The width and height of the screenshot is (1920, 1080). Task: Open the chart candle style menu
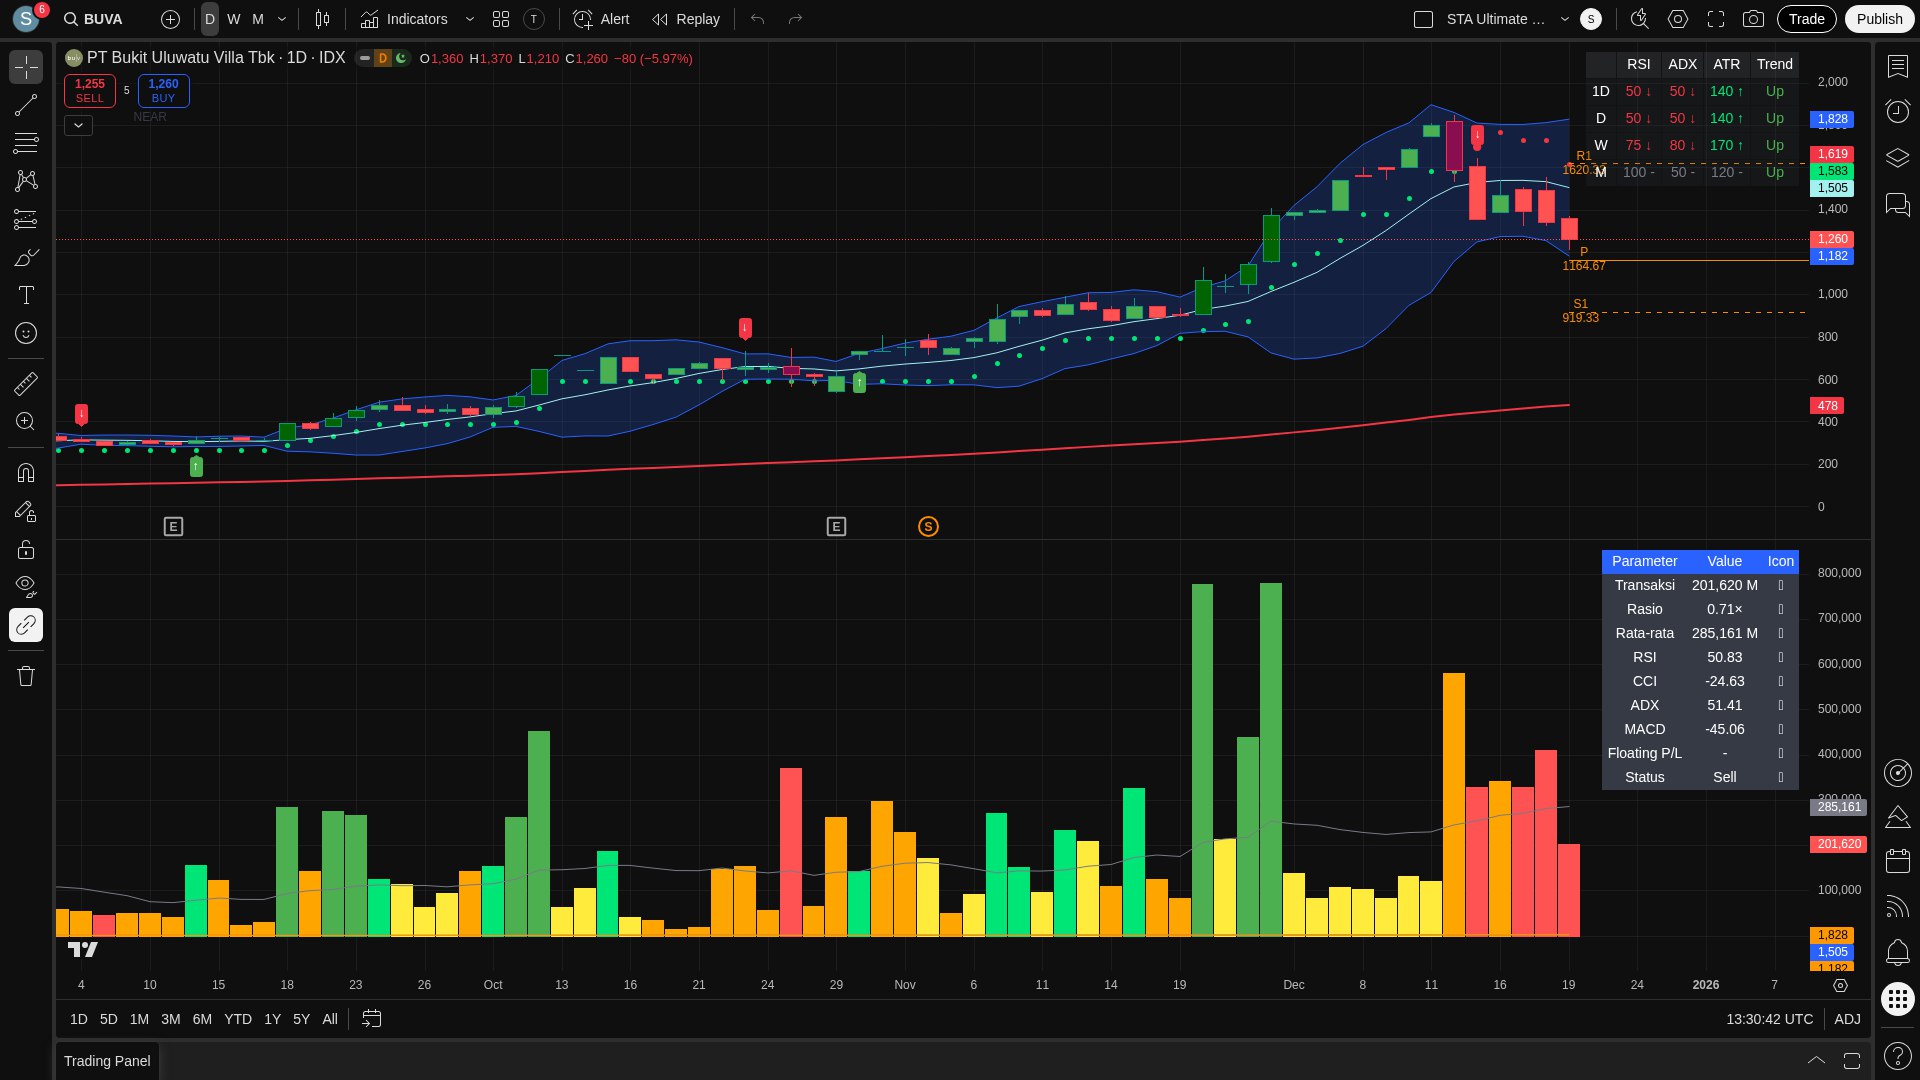(322, 19)
